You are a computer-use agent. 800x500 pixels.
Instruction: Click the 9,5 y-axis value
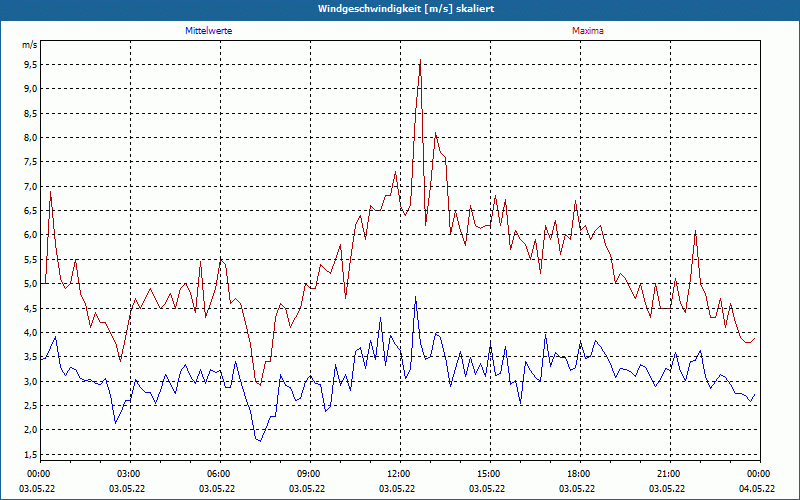(x=31, y=64)
